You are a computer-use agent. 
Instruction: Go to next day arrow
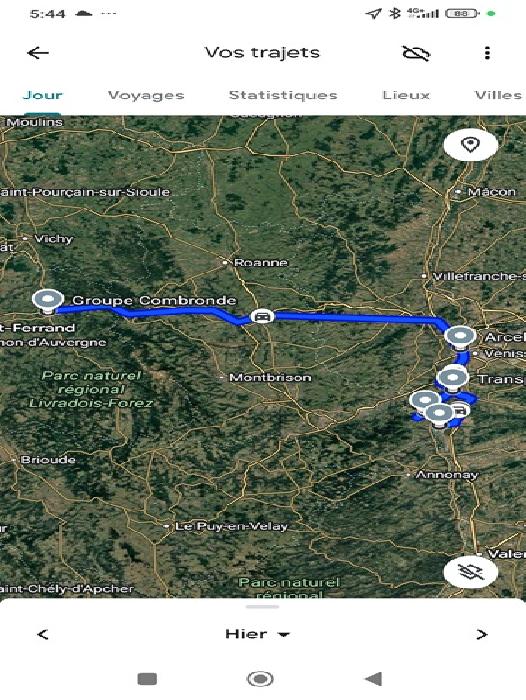pos(482,634)
